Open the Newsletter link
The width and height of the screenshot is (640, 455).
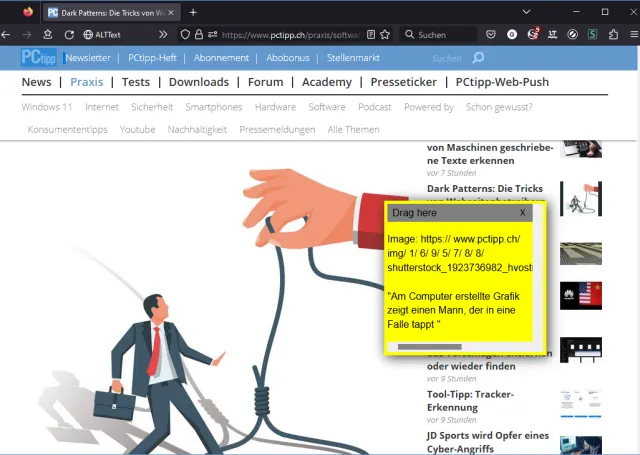(x=88, y=58)
